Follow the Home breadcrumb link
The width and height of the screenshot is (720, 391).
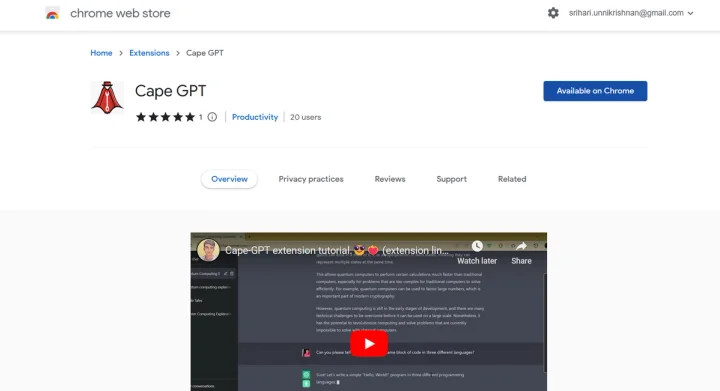(x=101, y=53)
